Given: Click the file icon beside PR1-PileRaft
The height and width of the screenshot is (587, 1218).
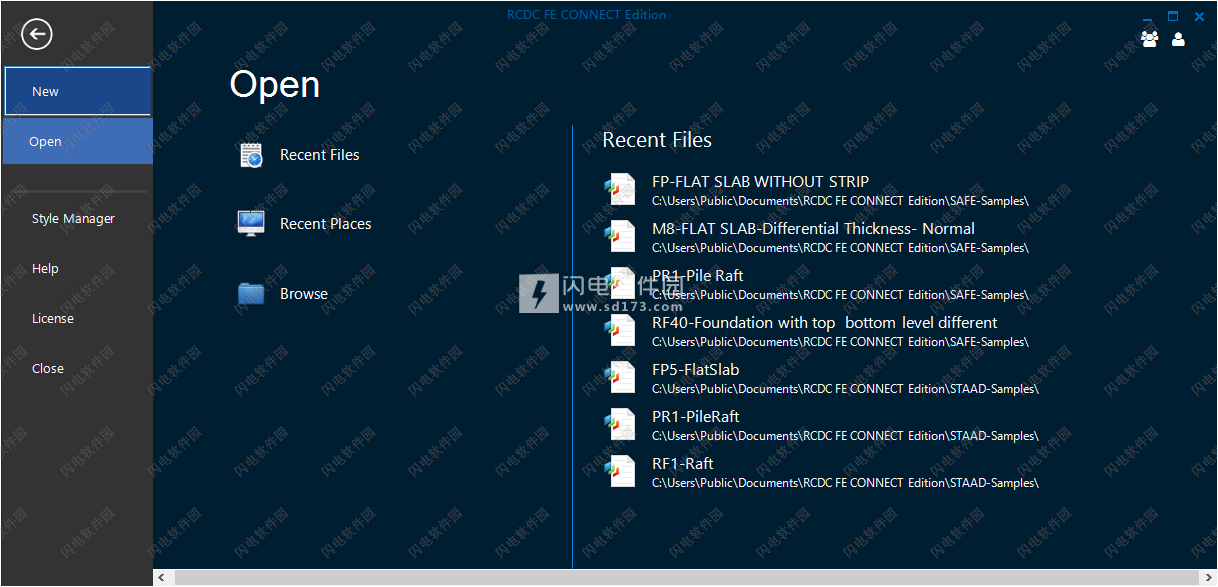Looking at the screenshot, I should tap(621, 424).
